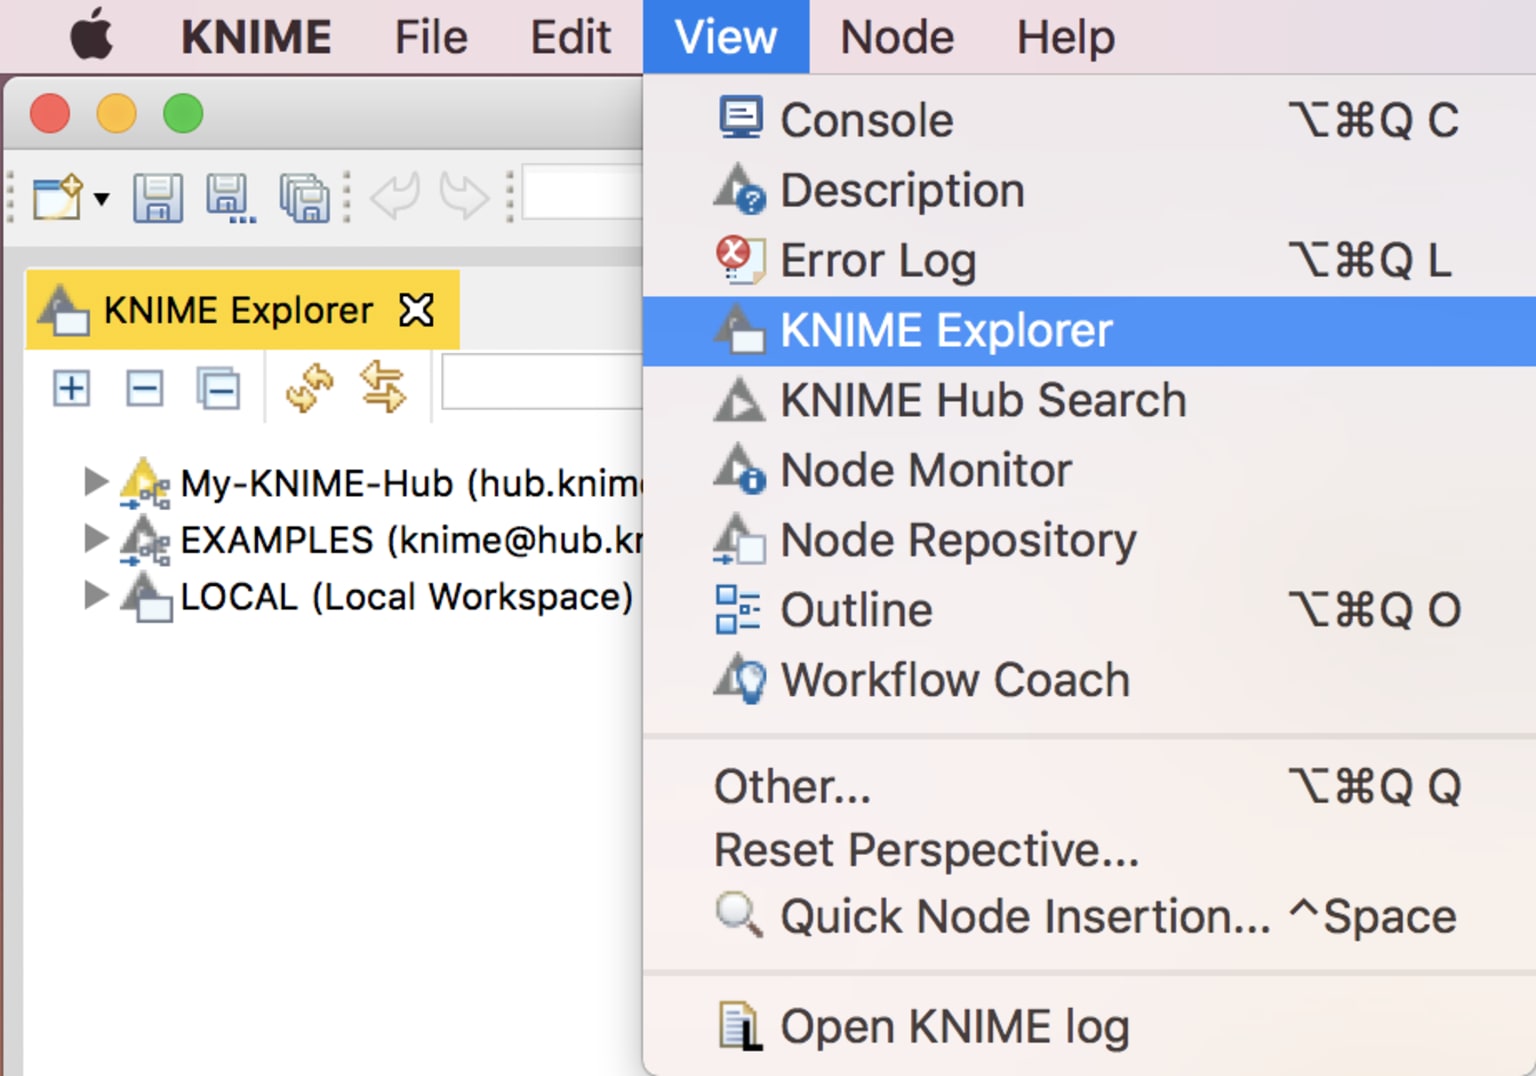Click the Outline list icon
The height and width of the screenshot is (1076, 1536).
(x=738, y=610)
